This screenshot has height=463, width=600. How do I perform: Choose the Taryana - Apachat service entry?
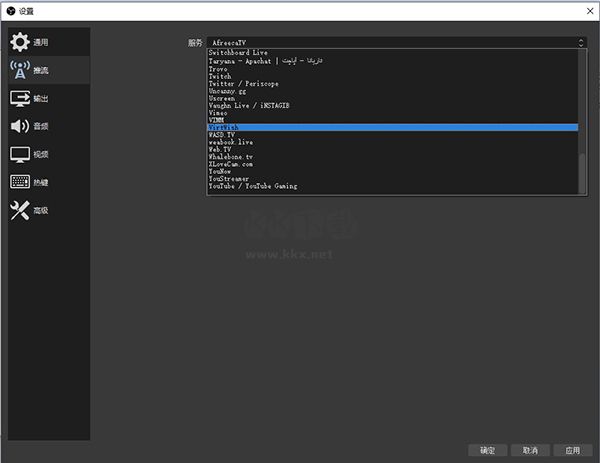[x=393, y=61]
